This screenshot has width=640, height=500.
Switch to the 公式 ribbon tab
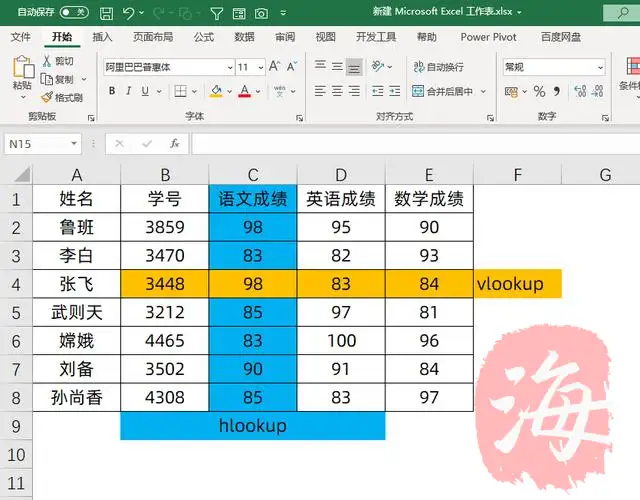[204, 37]
